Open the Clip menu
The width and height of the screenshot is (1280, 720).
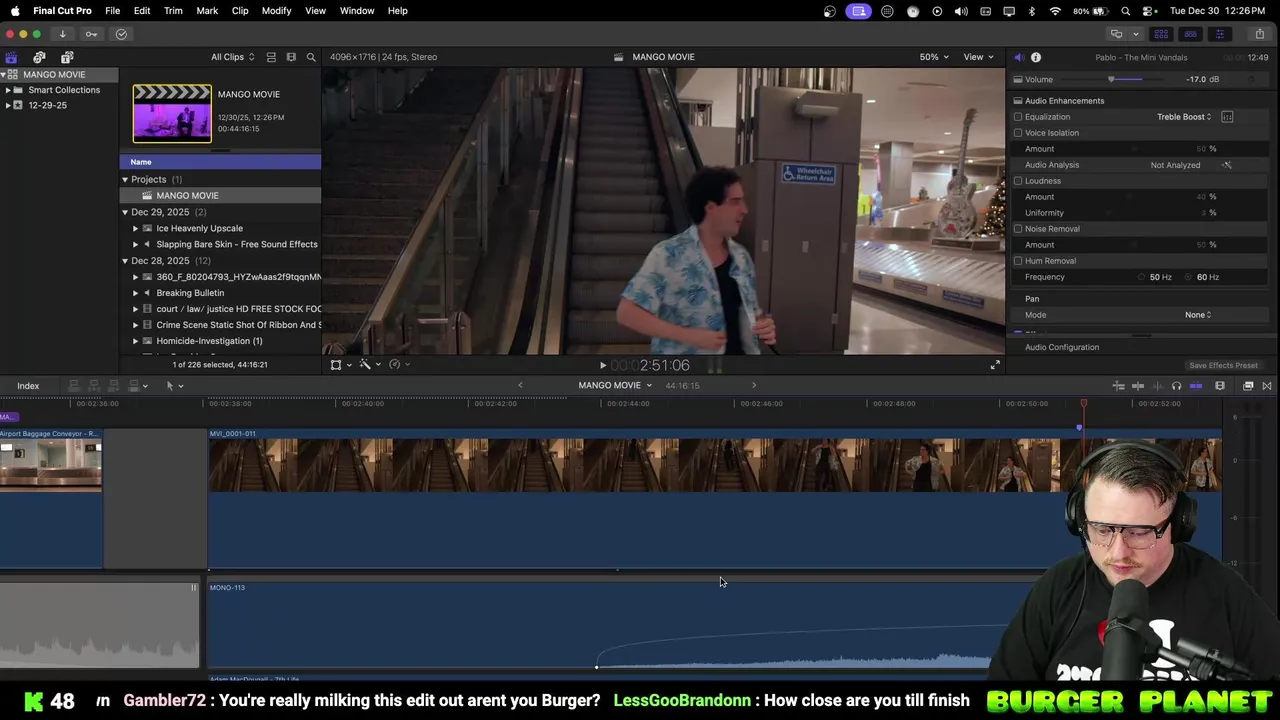click(240, 11)
